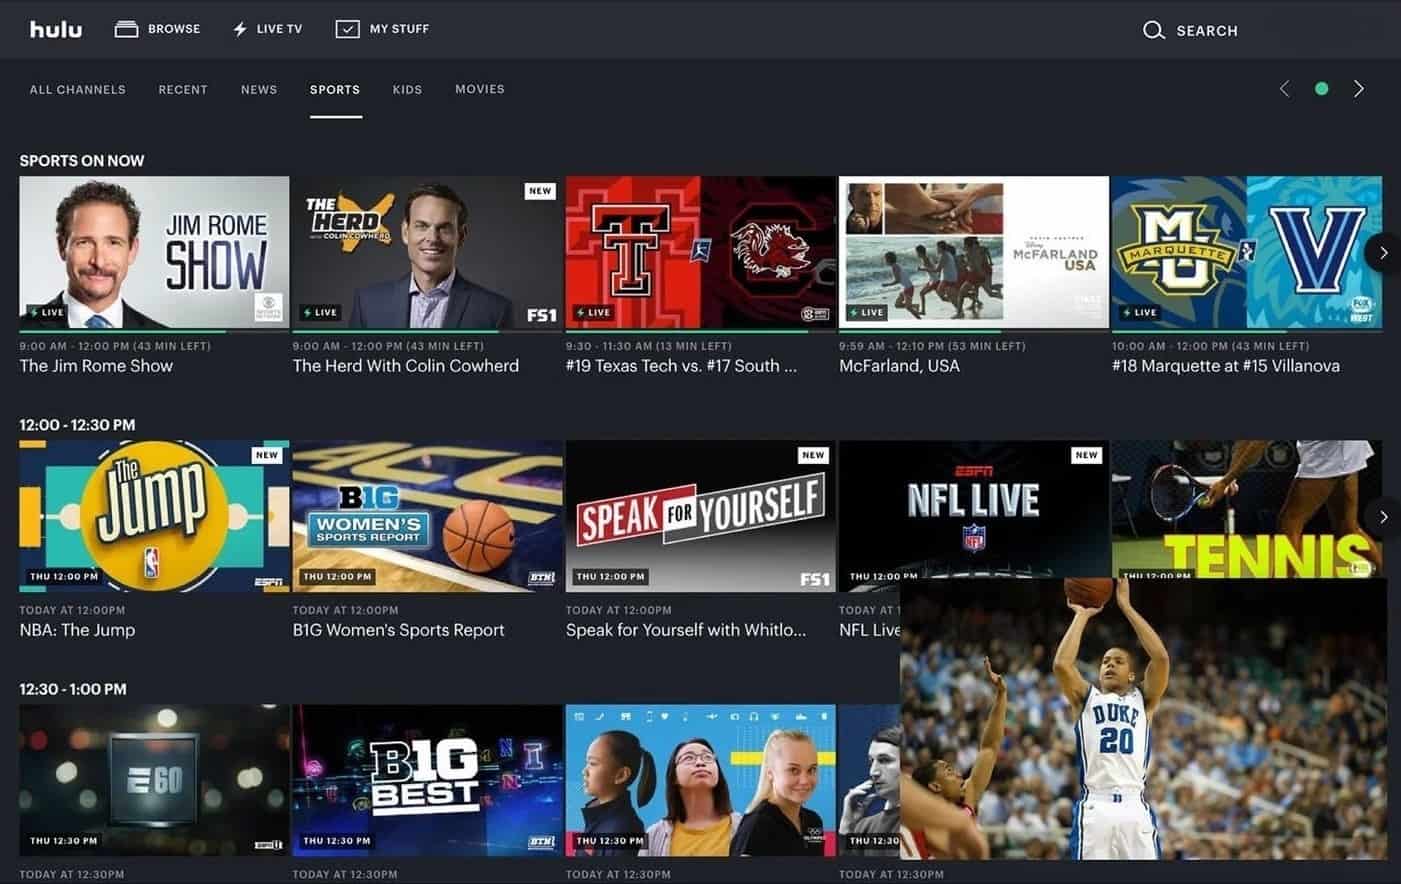
Task: Click Live badge on Jim Rome Show
Action: pyautogui.click(x=47, y=312)
